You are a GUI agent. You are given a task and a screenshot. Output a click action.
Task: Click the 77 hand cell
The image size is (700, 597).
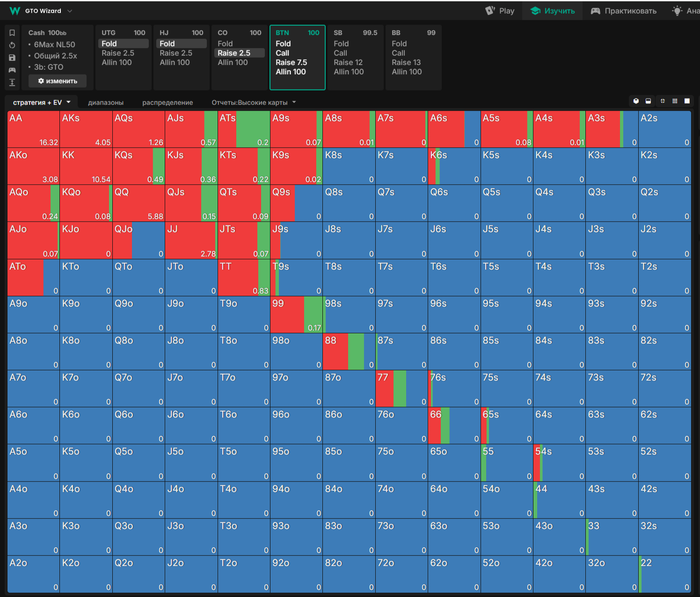(x=402, y=389)
